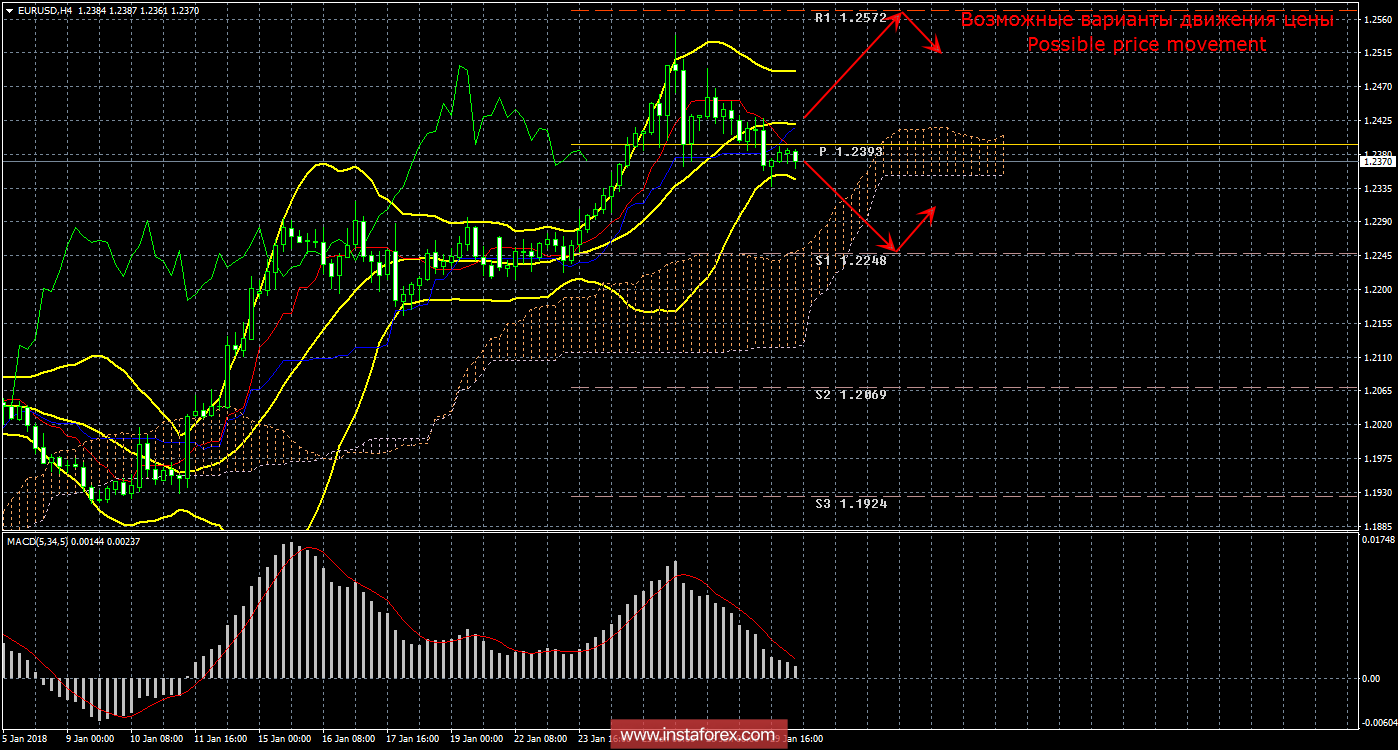The height and width of the screenshot is (750, 1398).
Task: Click the 1.2155 price axis label
Action: (1377, 324)
